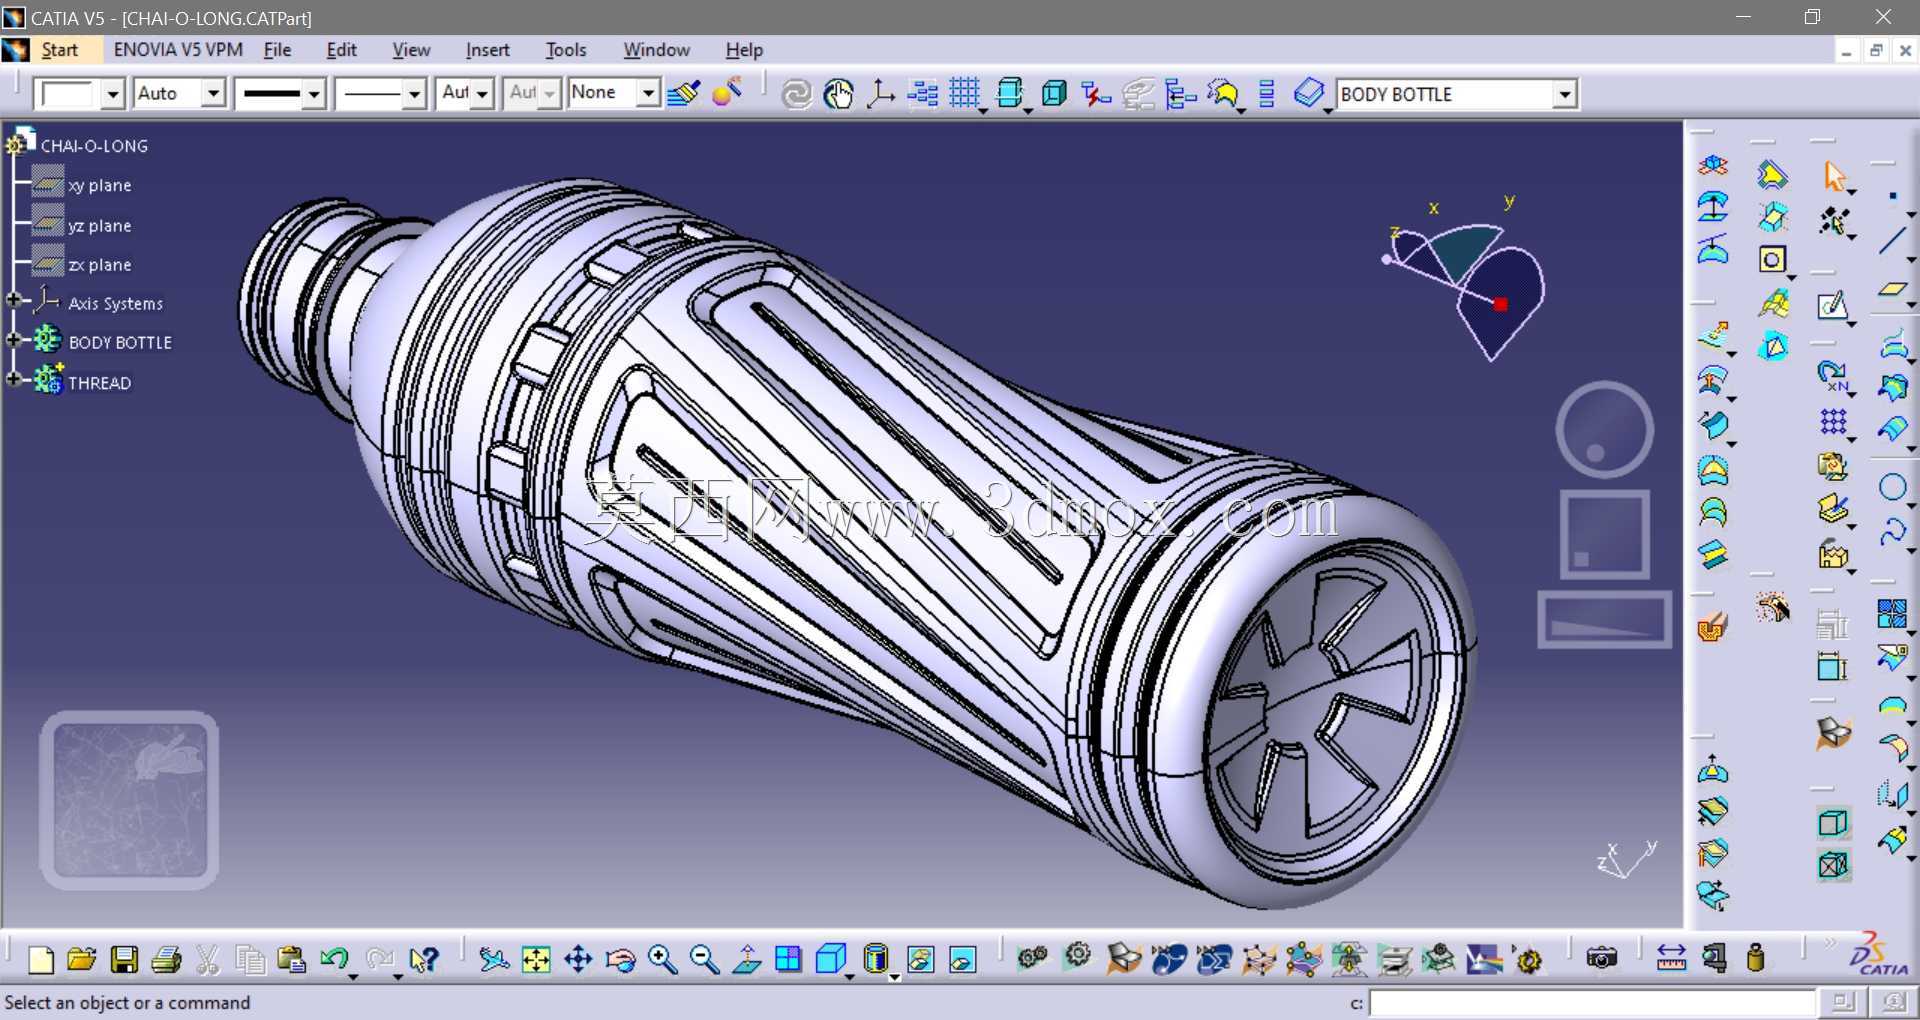Screen dimensions: 1920x1020
Task: Expand the THREAD tree node
Action: coord(14,379)
